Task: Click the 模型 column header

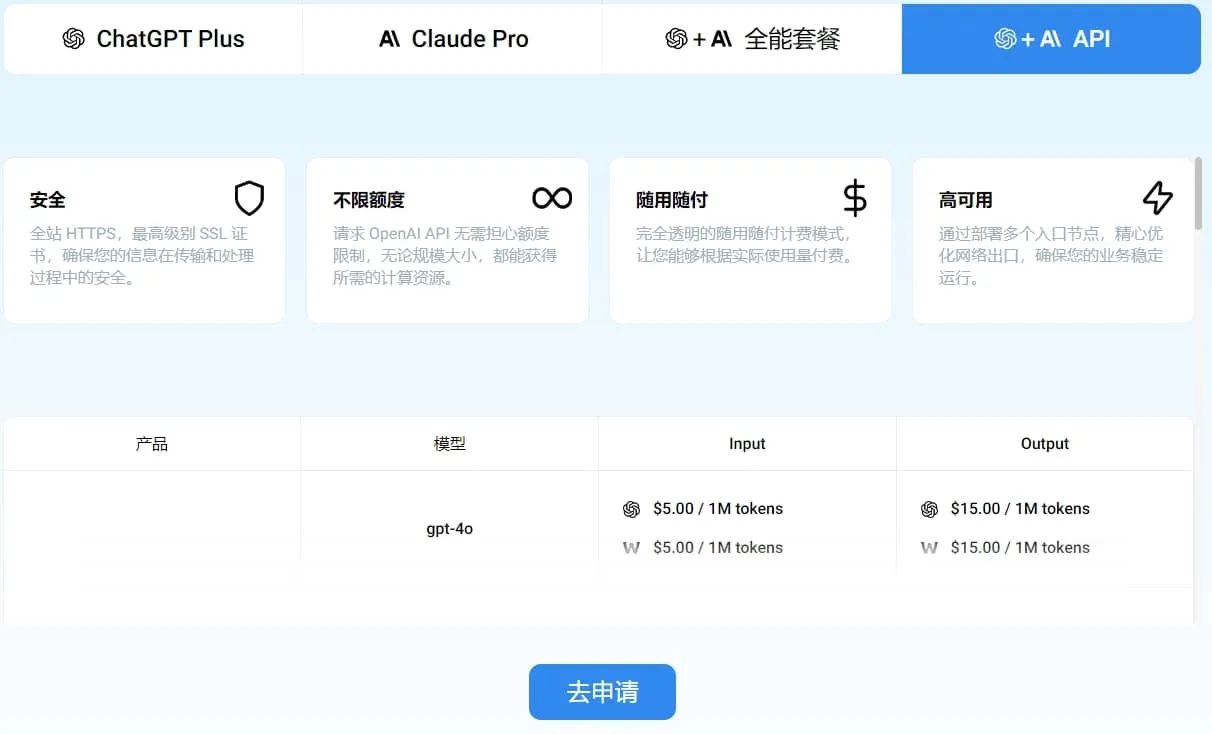Action: tap(450, 444)
